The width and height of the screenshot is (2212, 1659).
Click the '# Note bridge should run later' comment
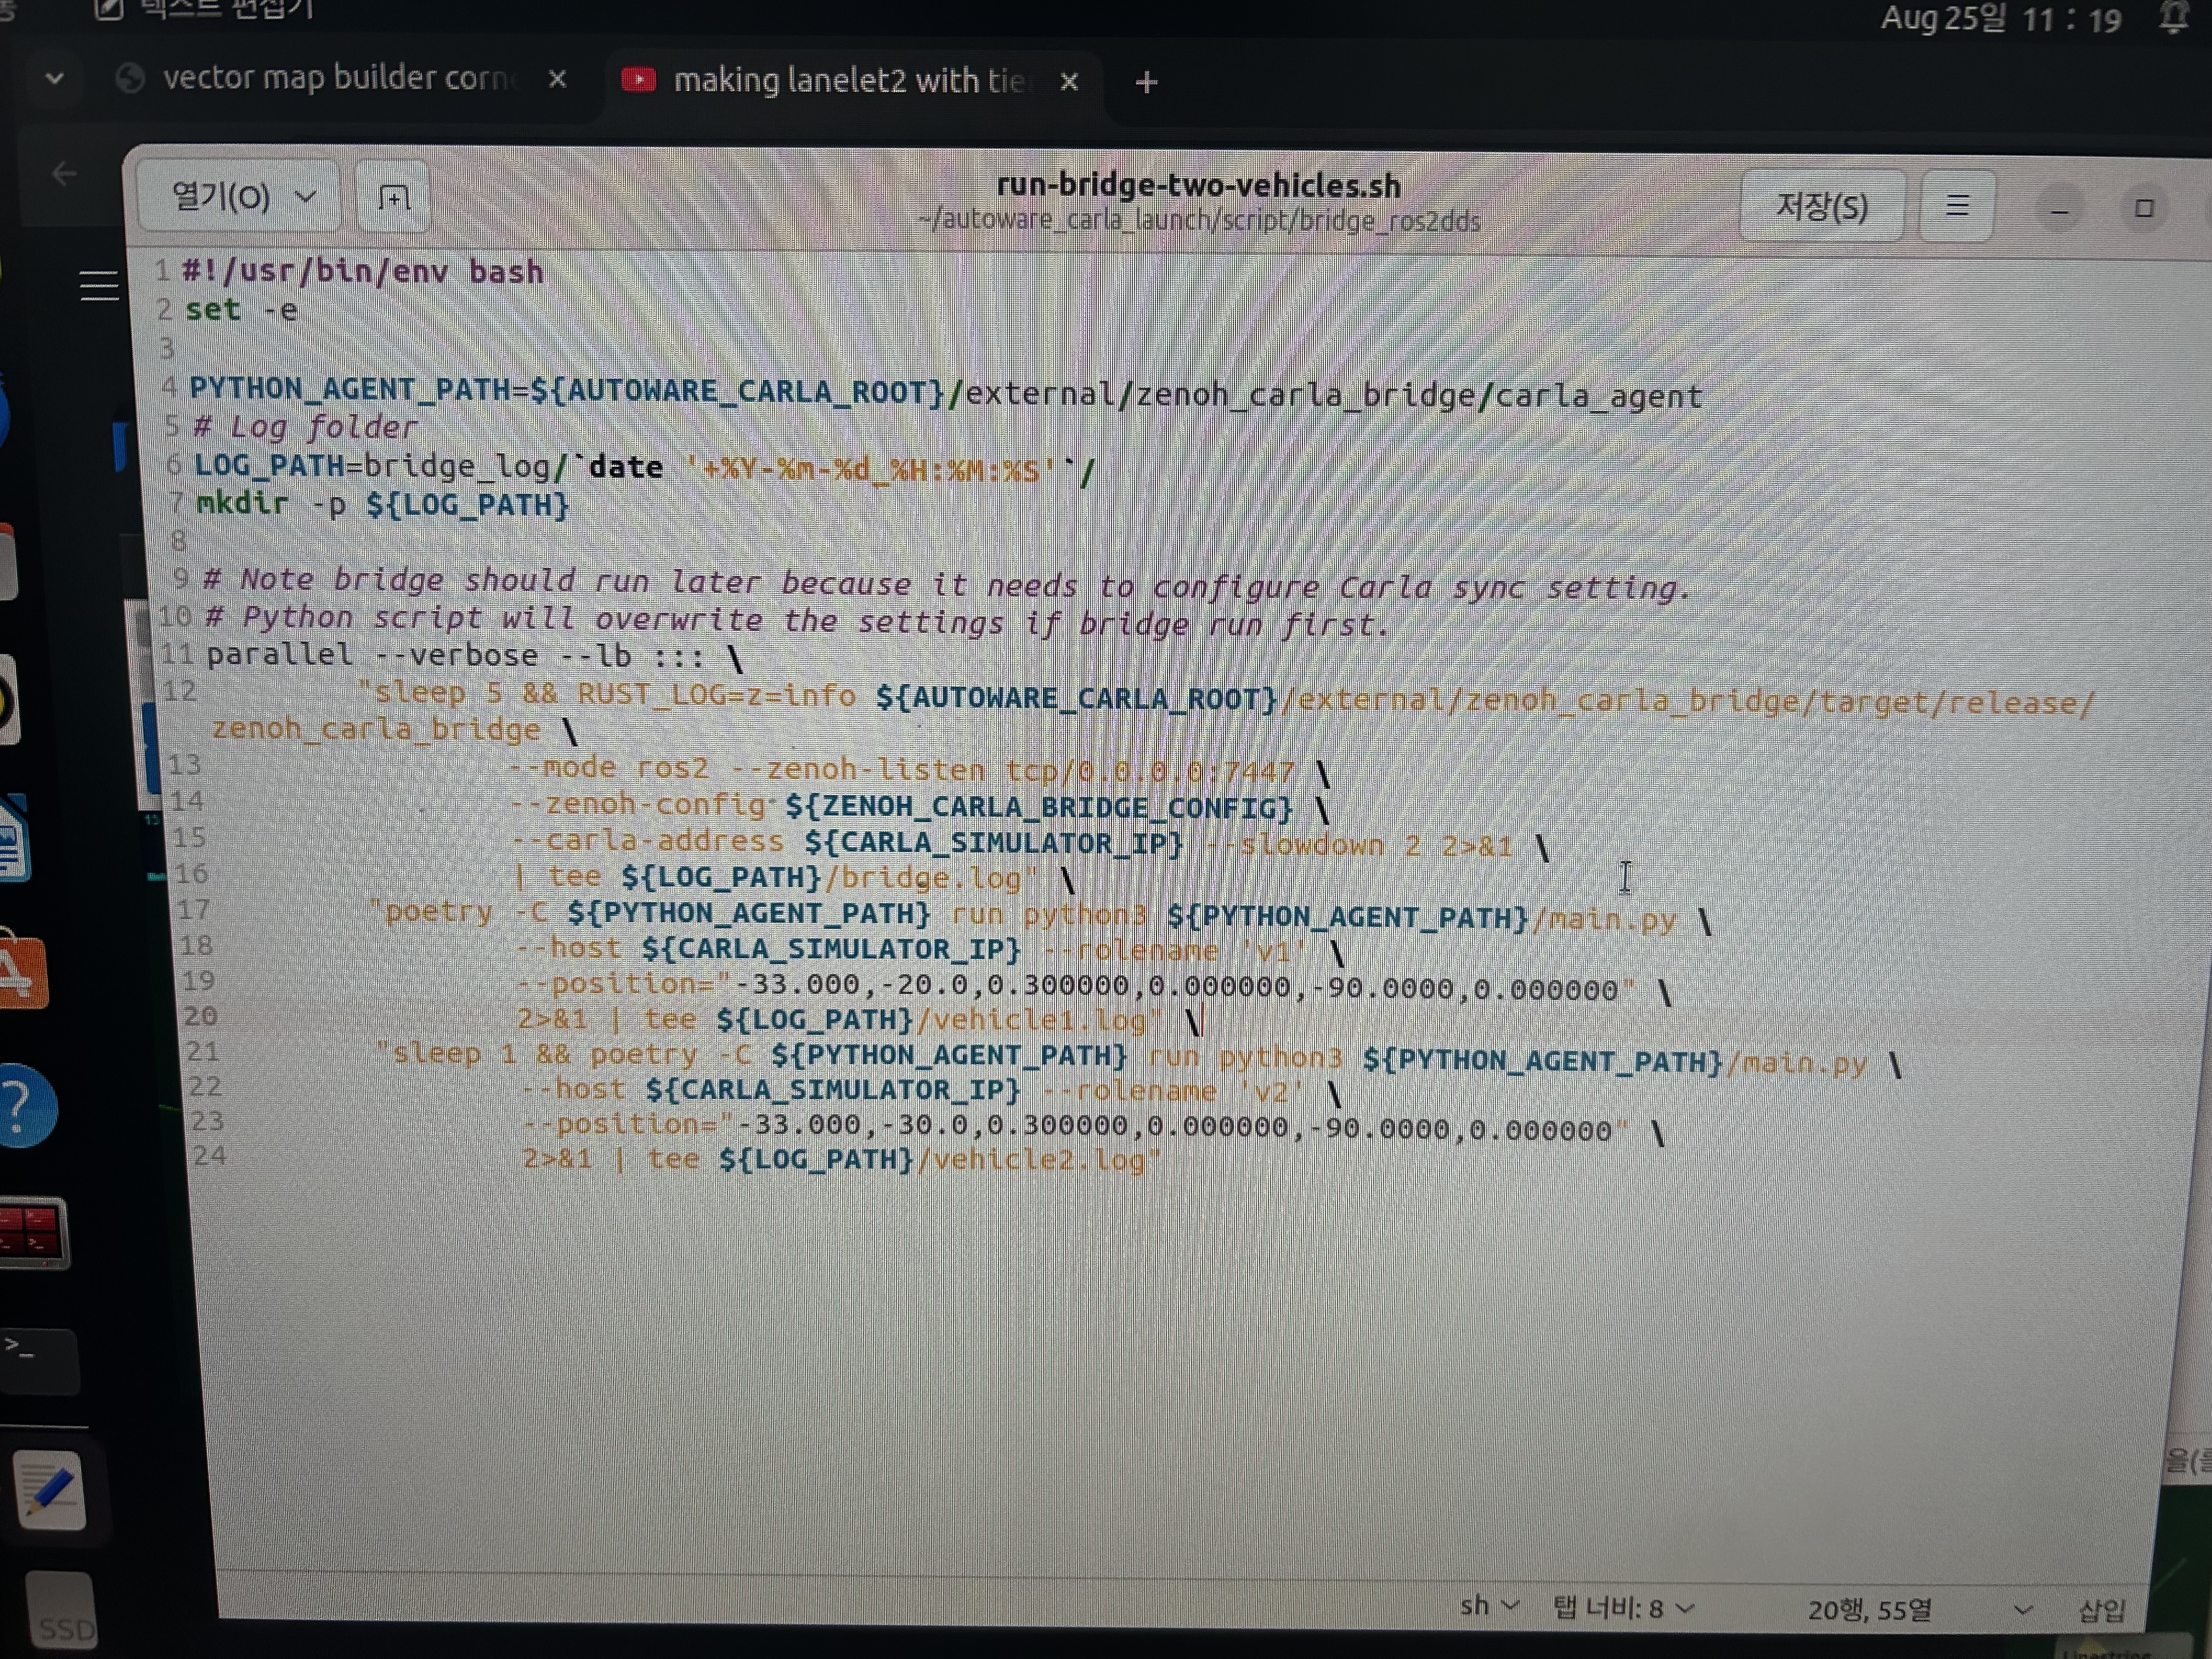click(x=946, y=583)
